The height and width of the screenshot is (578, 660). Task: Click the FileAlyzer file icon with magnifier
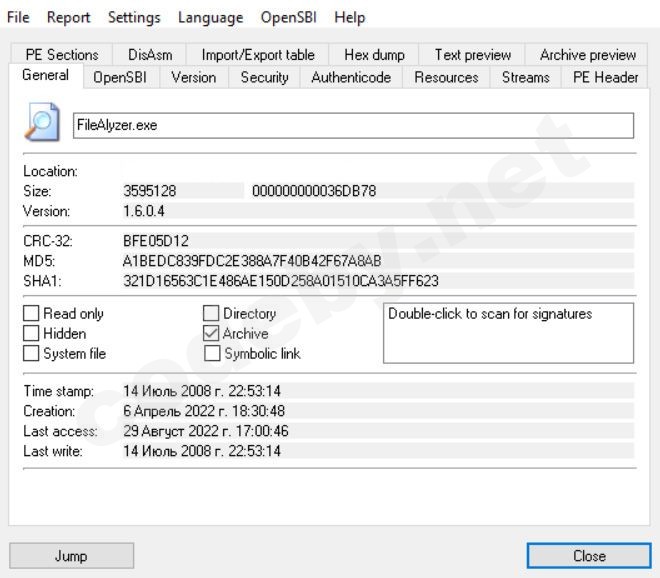(x=42, y=122)
